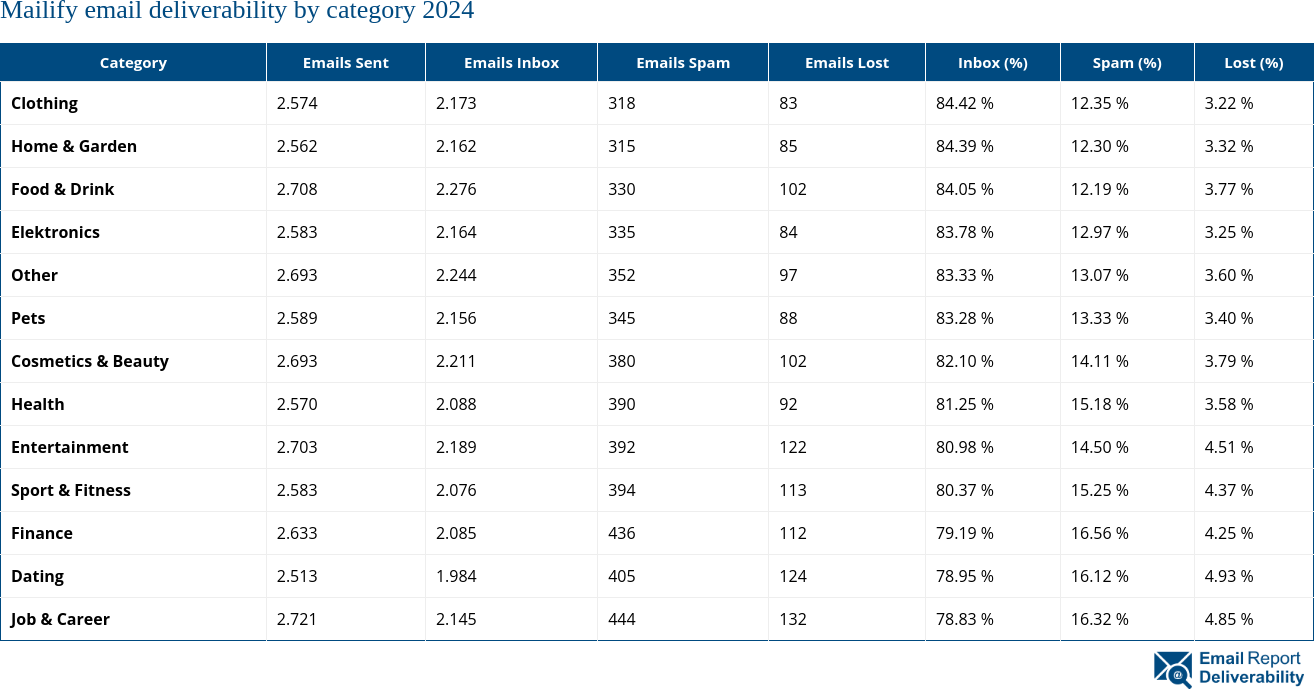
Task: Click the Category column header
Action: 133,62
